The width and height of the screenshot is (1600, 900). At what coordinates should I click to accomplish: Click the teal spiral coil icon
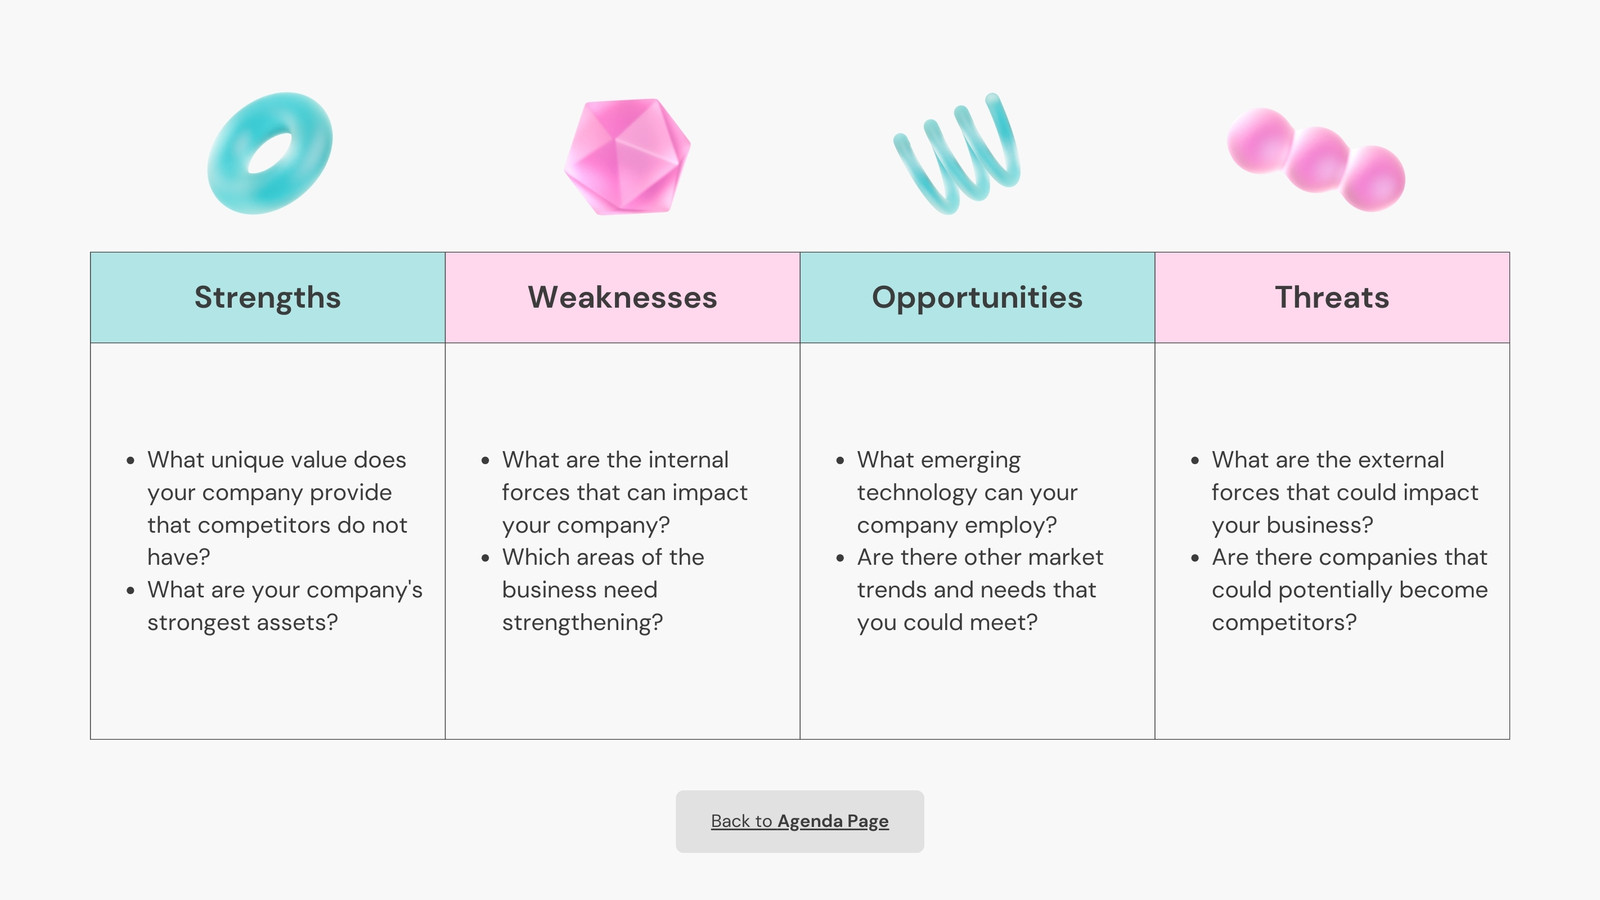coord(957,153)
